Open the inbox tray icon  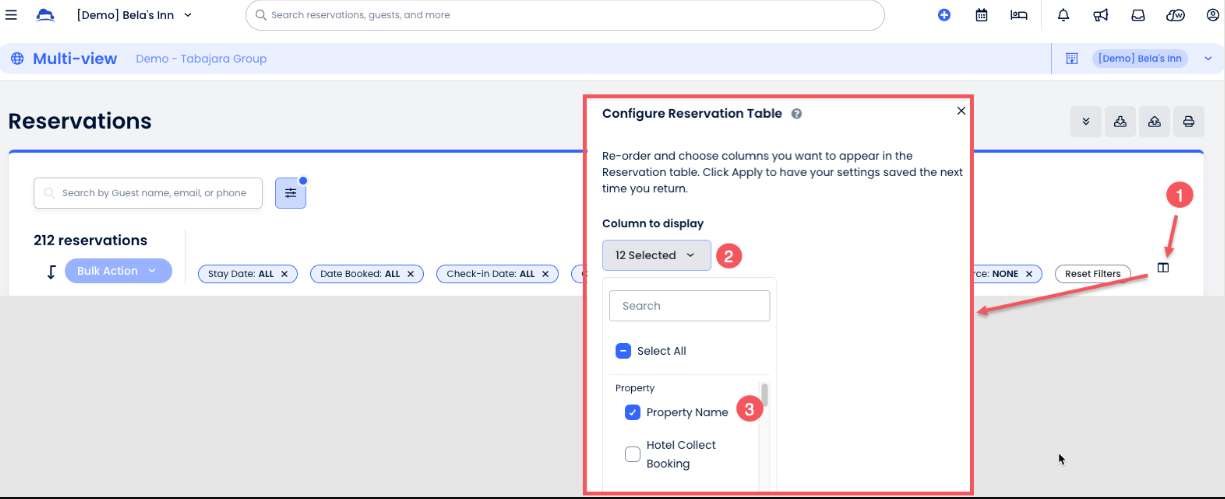1138,15
